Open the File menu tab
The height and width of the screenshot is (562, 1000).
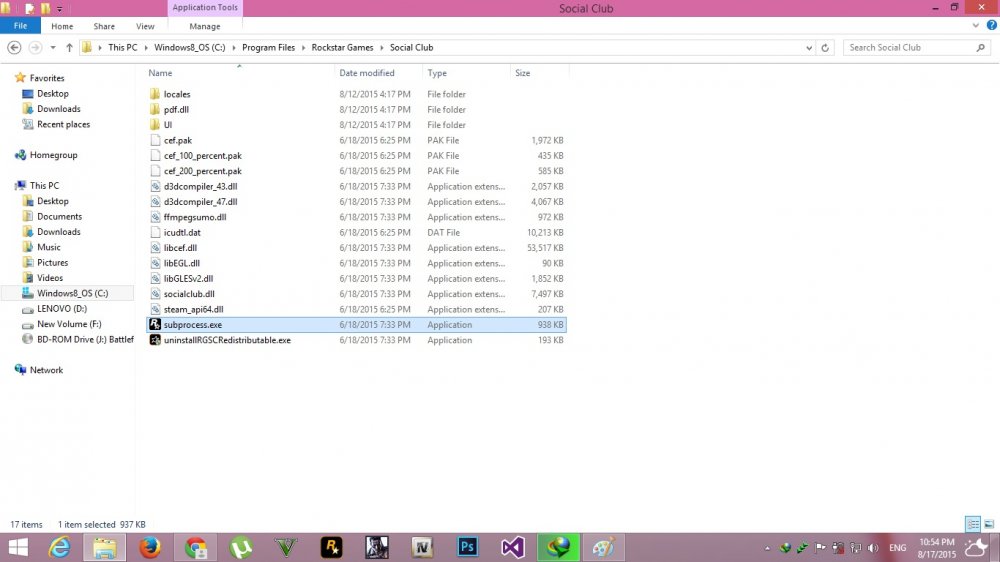click(20, 26)
